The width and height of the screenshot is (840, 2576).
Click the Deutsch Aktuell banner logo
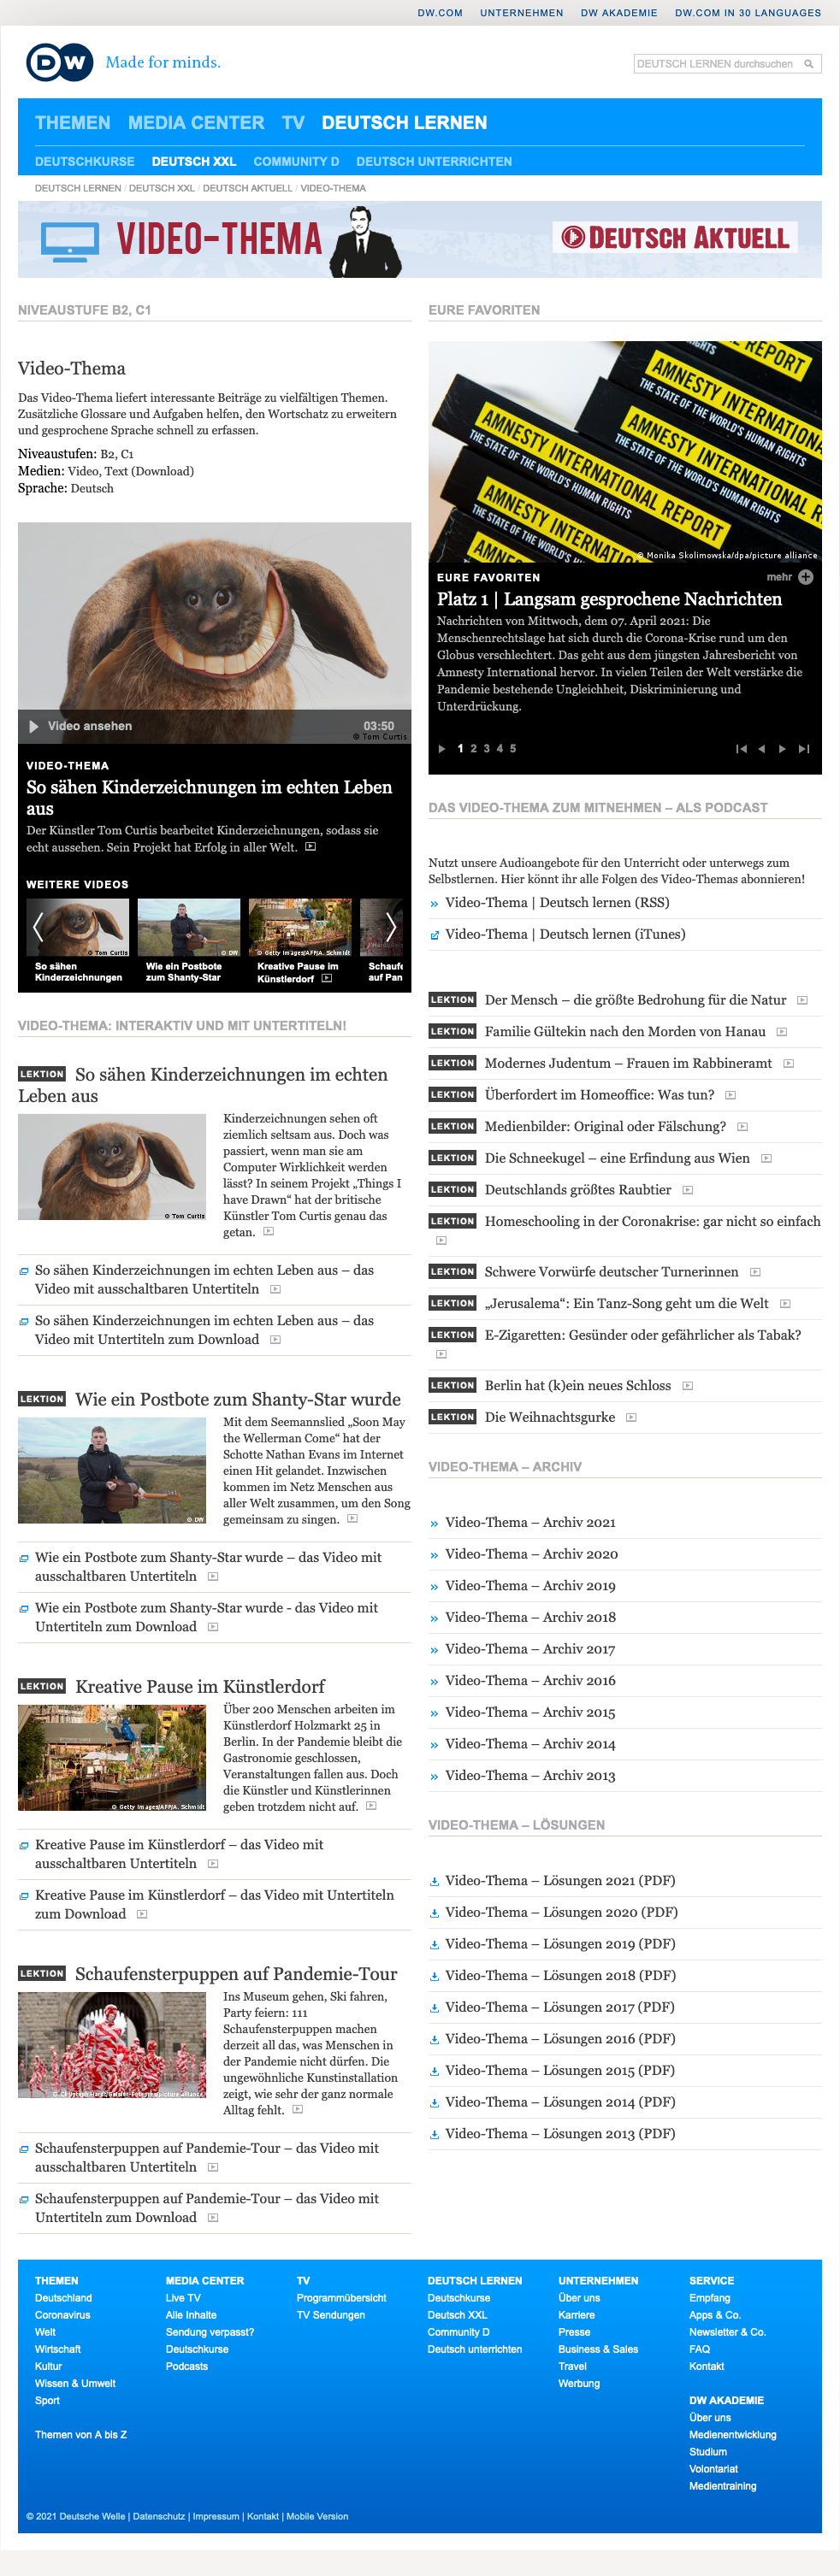click(x=675, y=237)
